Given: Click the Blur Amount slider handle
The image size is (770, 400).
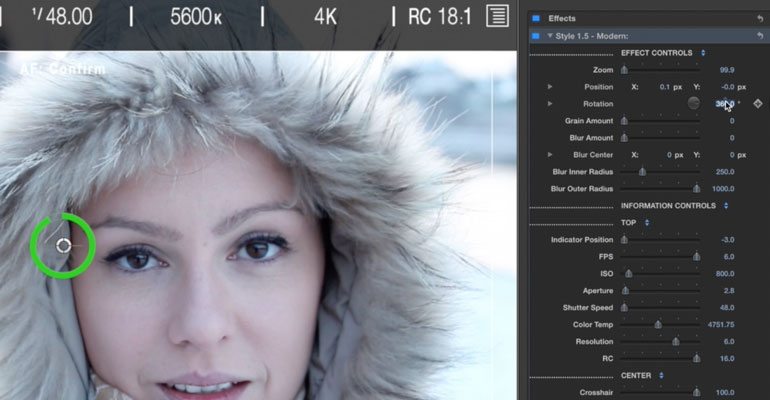Looking at the screenshot, I should pyautogui.click(x=624, y=138).
